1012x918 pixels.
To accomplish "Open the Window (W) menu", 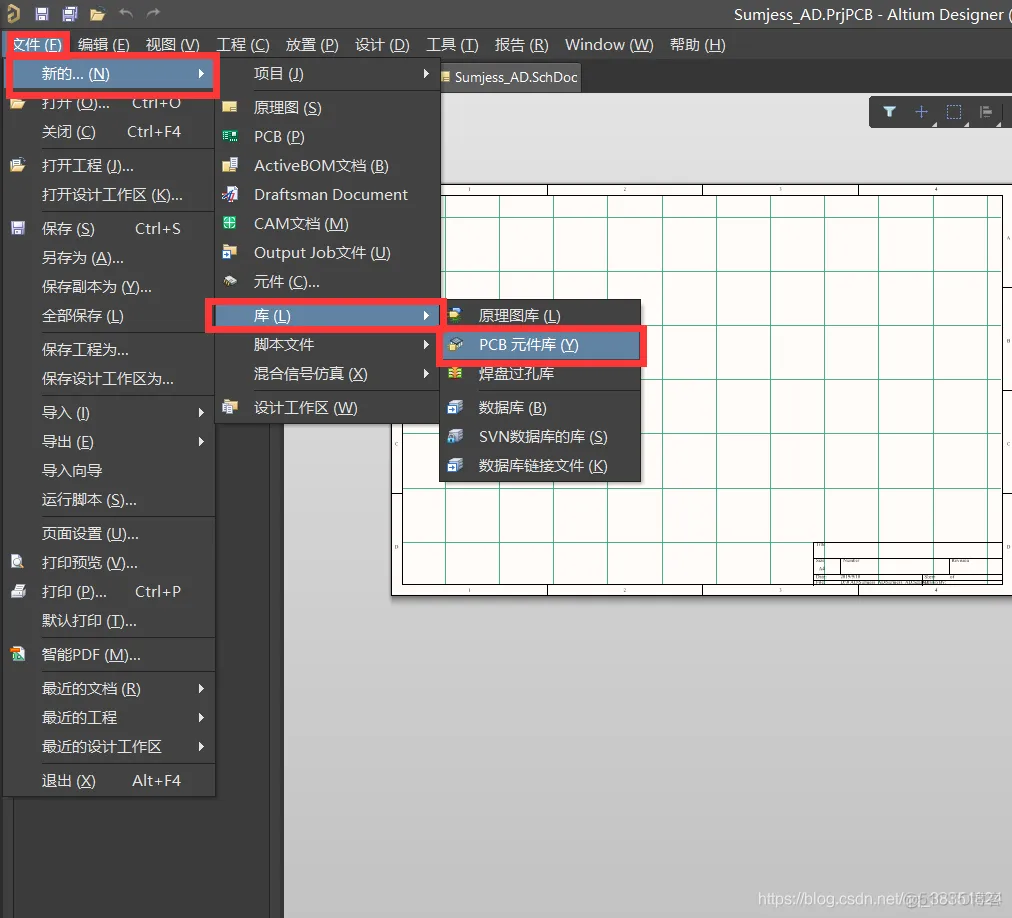I will point(609,45).
